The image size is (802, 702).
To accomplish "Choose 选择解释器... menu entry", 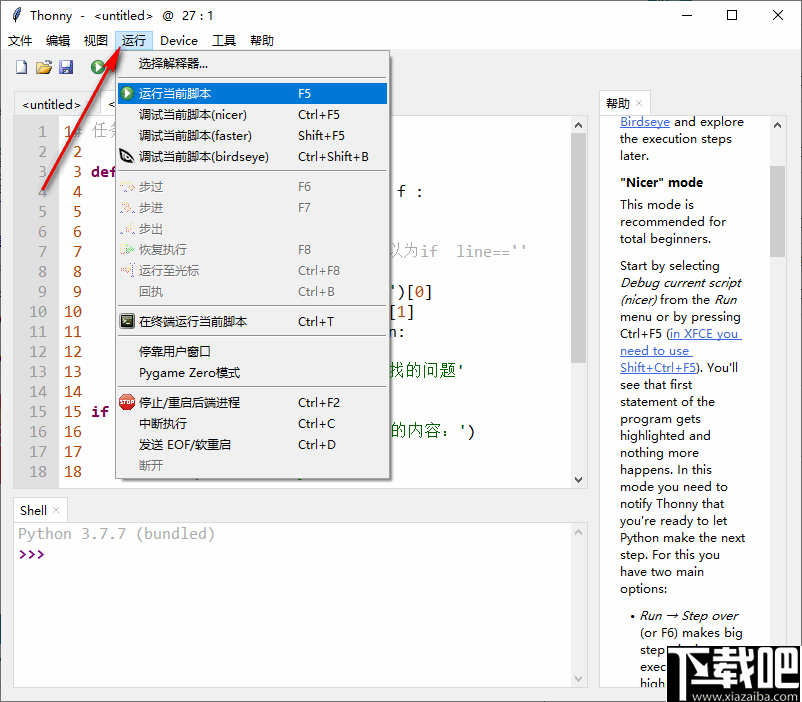I will click(252, 63).
